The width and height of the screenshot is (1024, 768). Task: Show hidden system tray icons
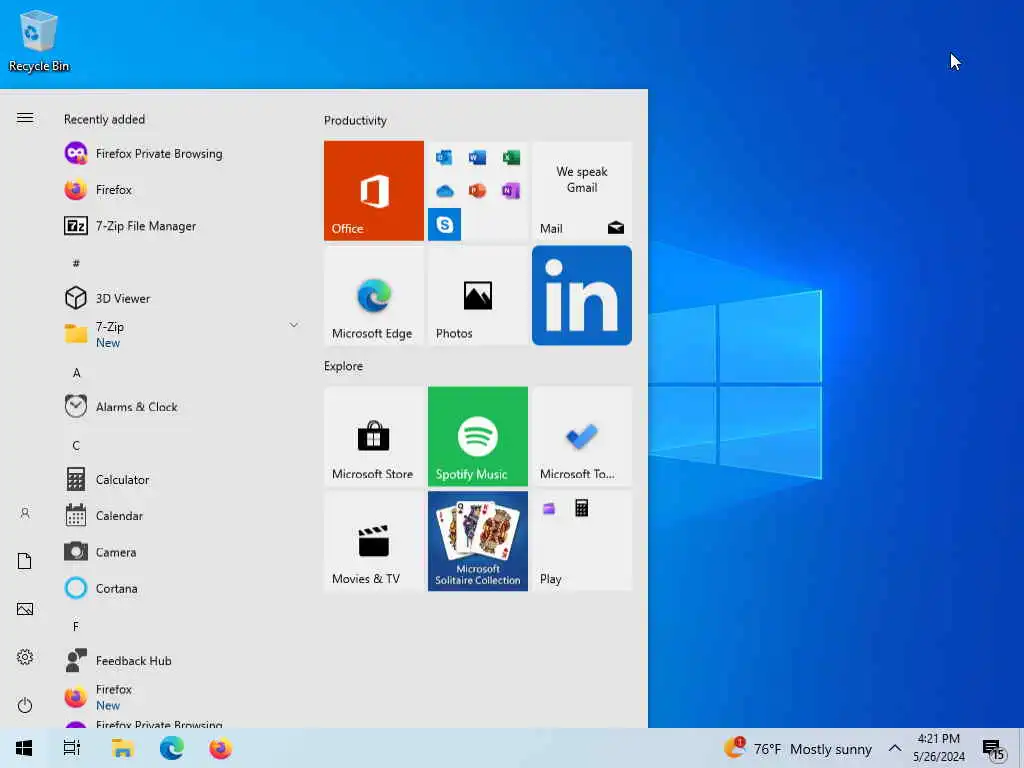click(x=895, y=748)
